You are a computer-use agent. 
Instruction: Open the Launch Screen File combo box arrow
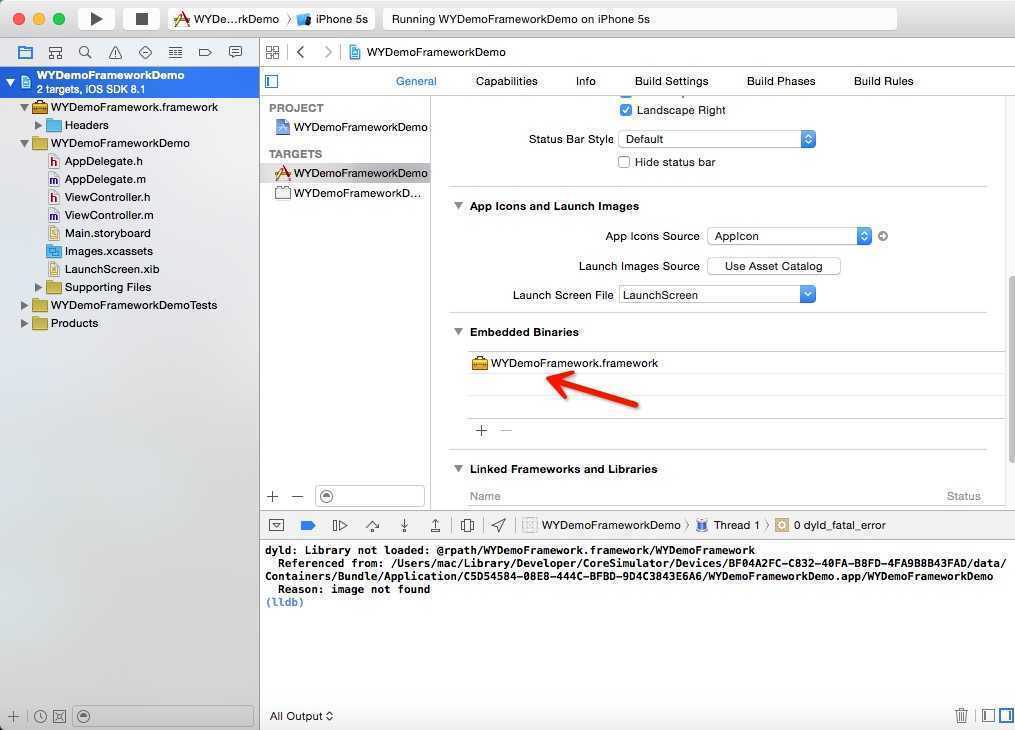pos(807,294)
